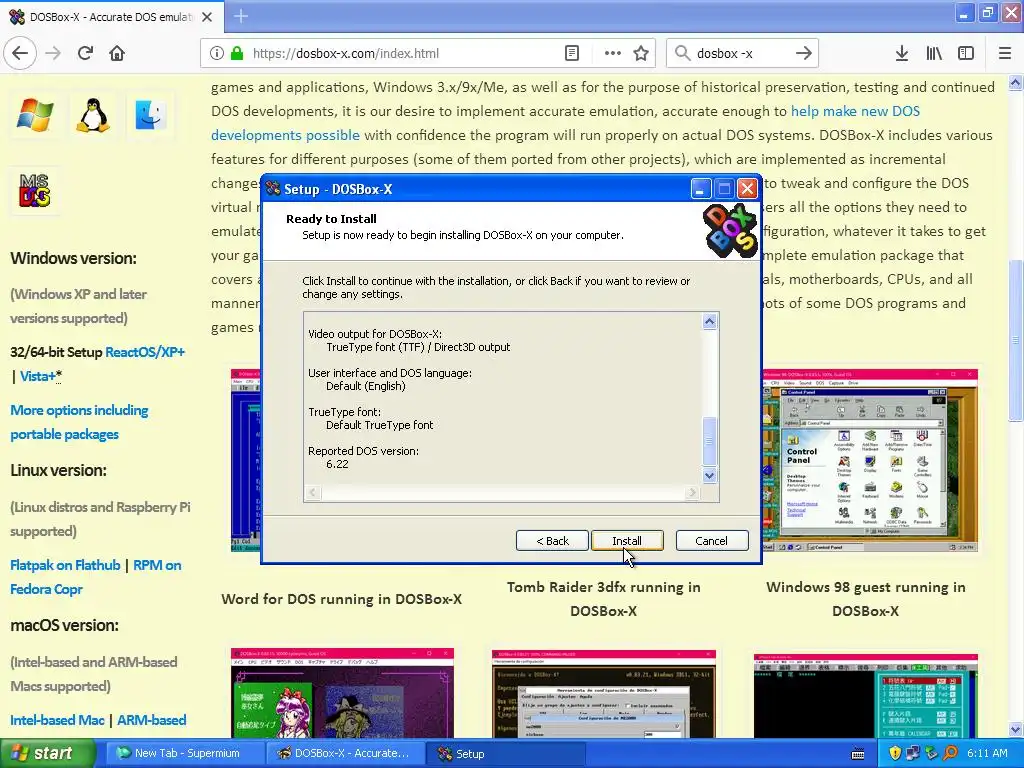Viewport: 1024px width, 768px height.
Task: Click the green padlock security icon
Action: pyautogui.click(x=237, y=53)
